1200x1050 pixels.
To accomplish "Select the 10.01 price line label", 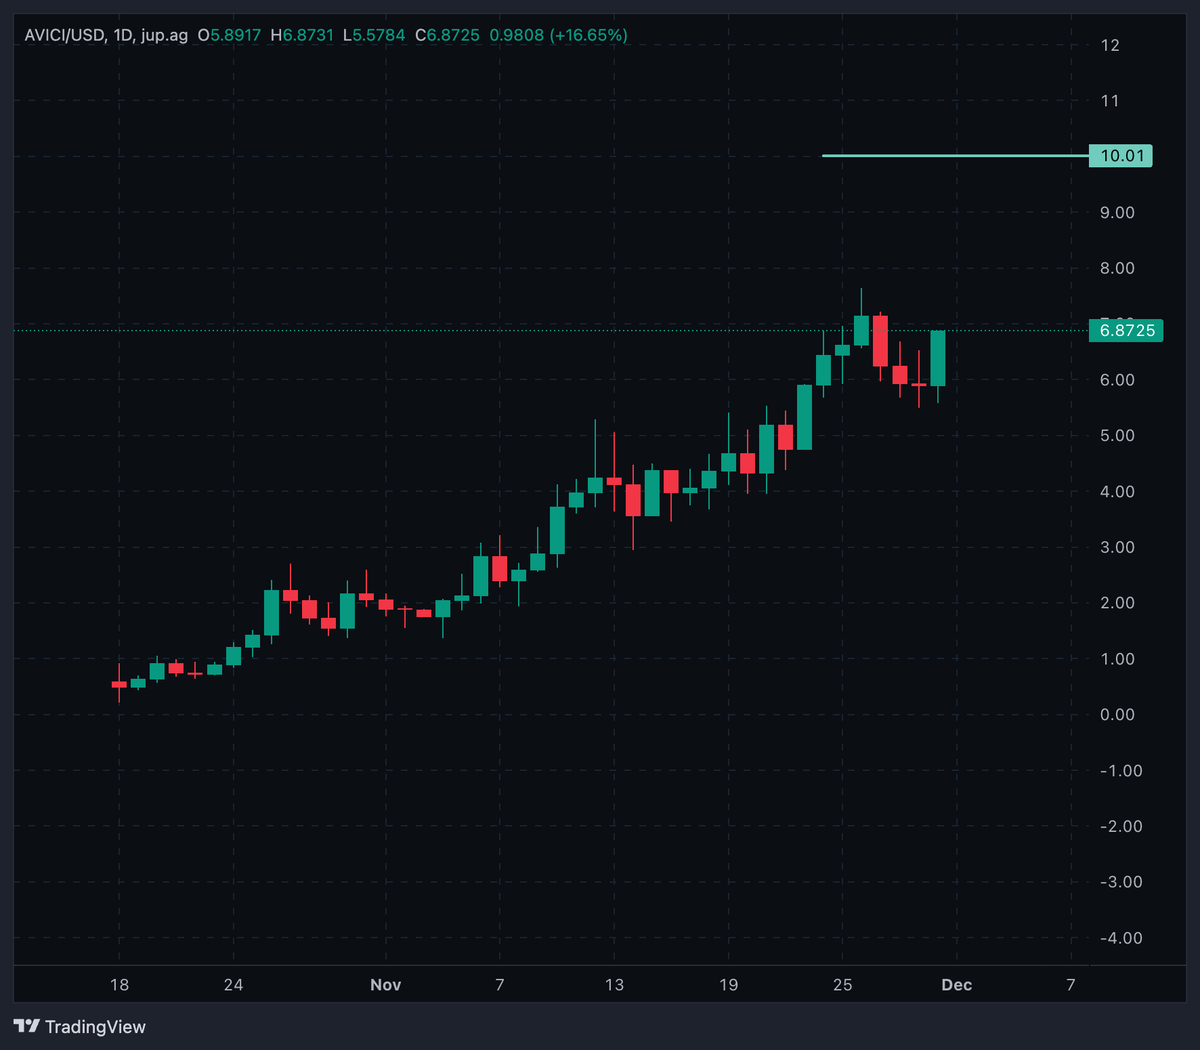I will coord(1121,156).
